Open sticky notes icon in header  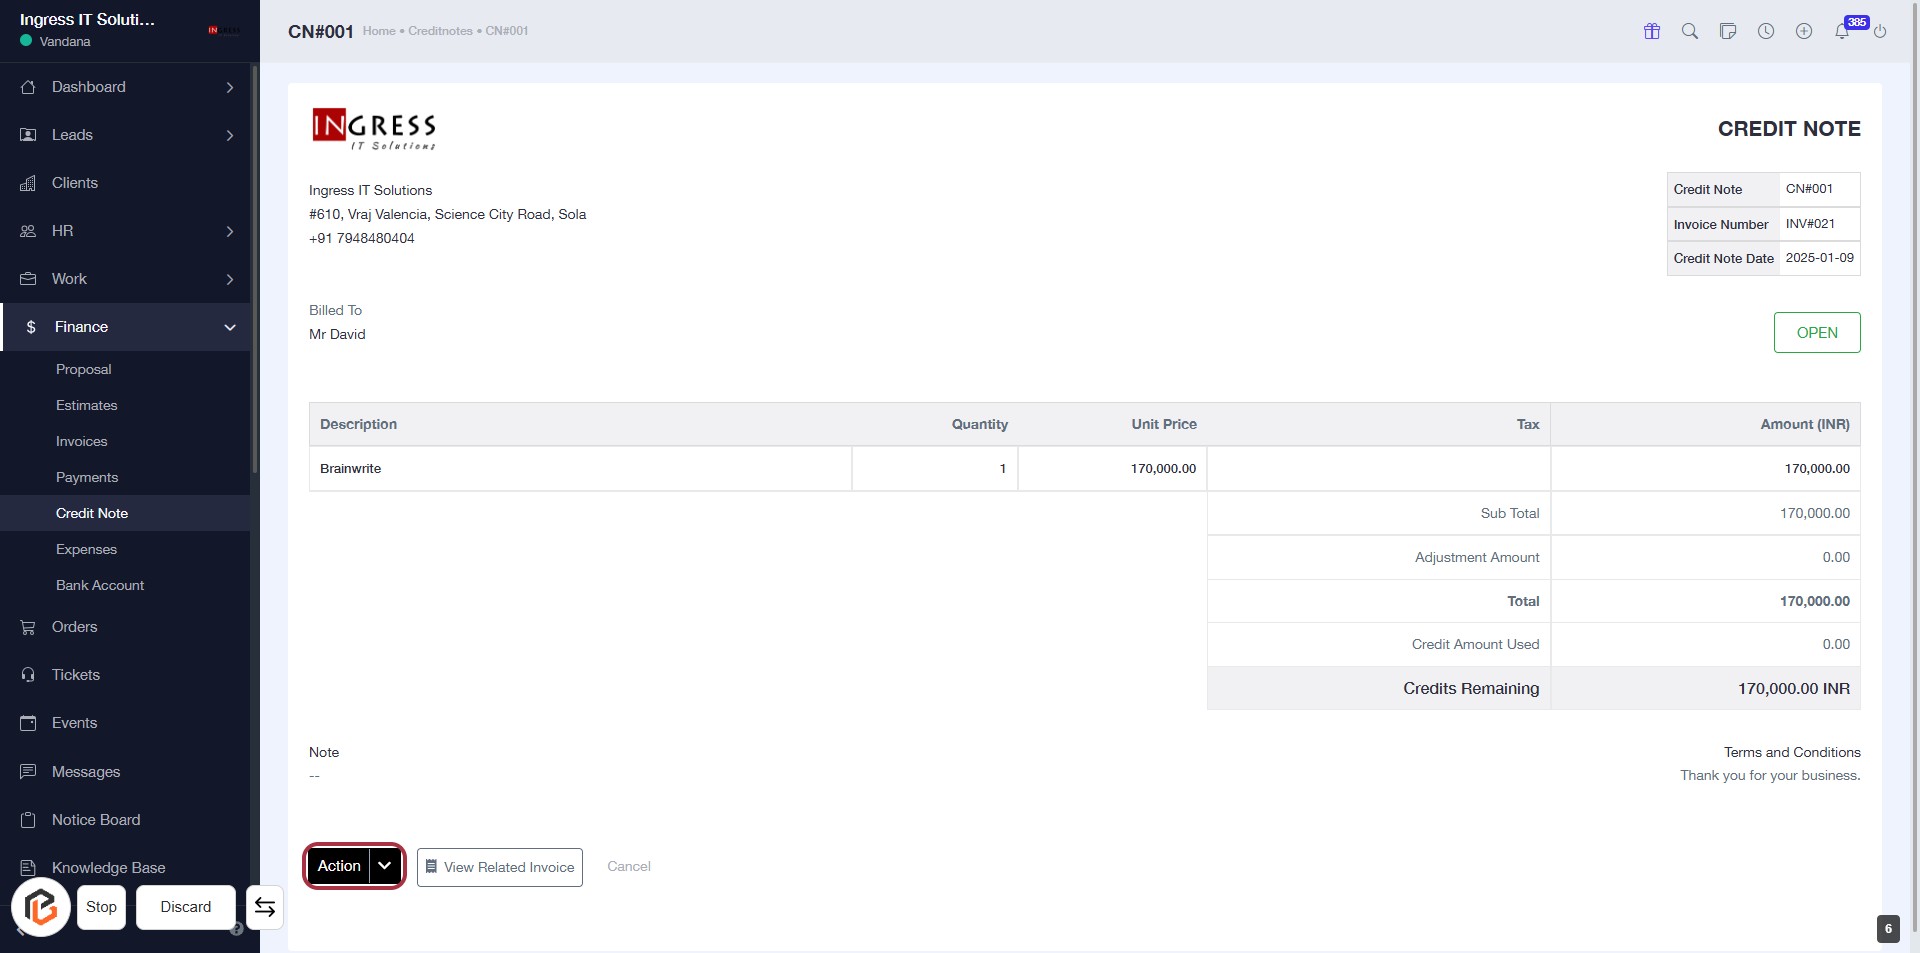coord(1728,31)
